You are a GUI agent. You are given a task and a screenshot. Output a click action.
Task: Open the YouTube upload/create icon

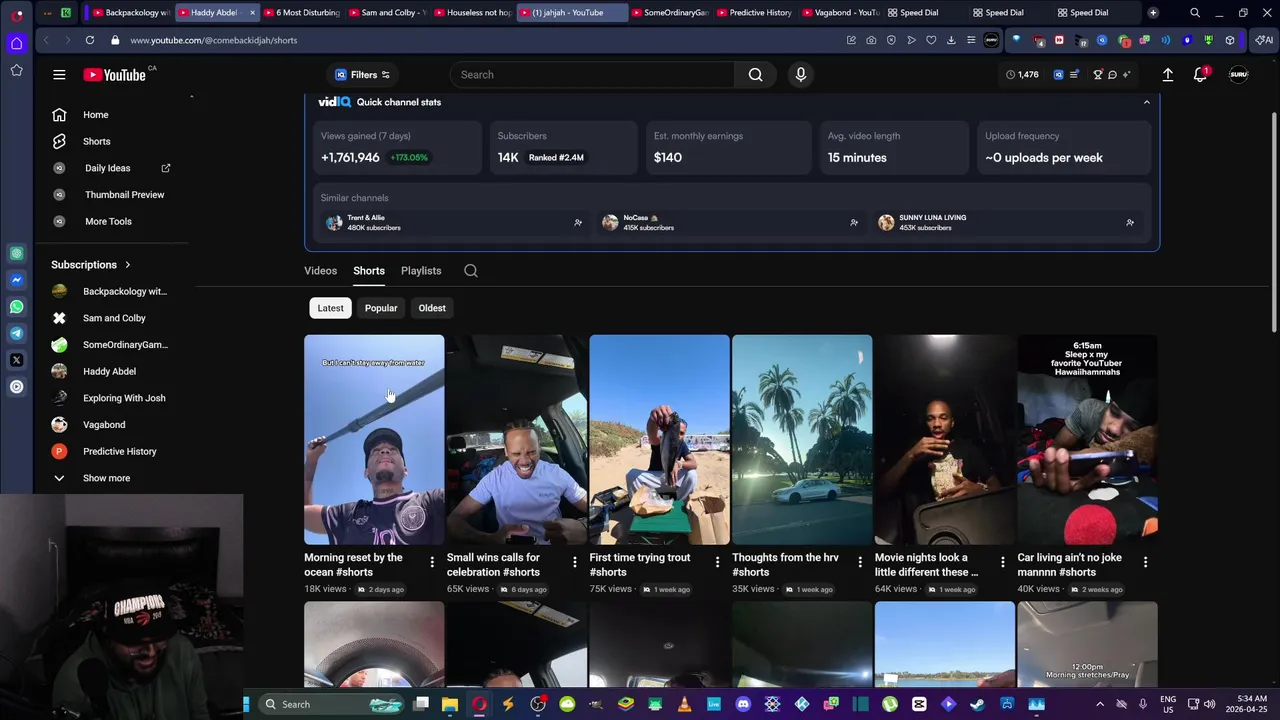[x=1167, y=75]
